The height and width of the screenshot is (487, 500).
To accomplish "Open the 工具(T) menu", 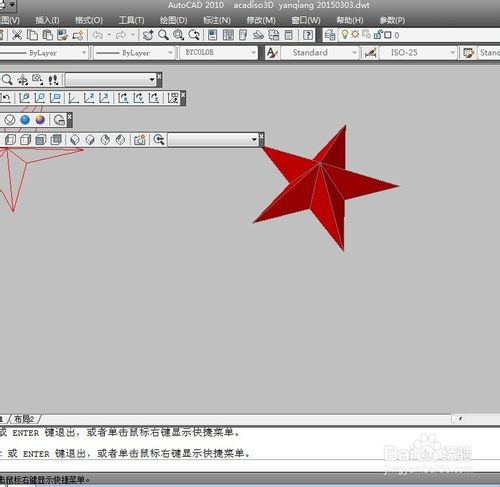I will pos(132,20).
